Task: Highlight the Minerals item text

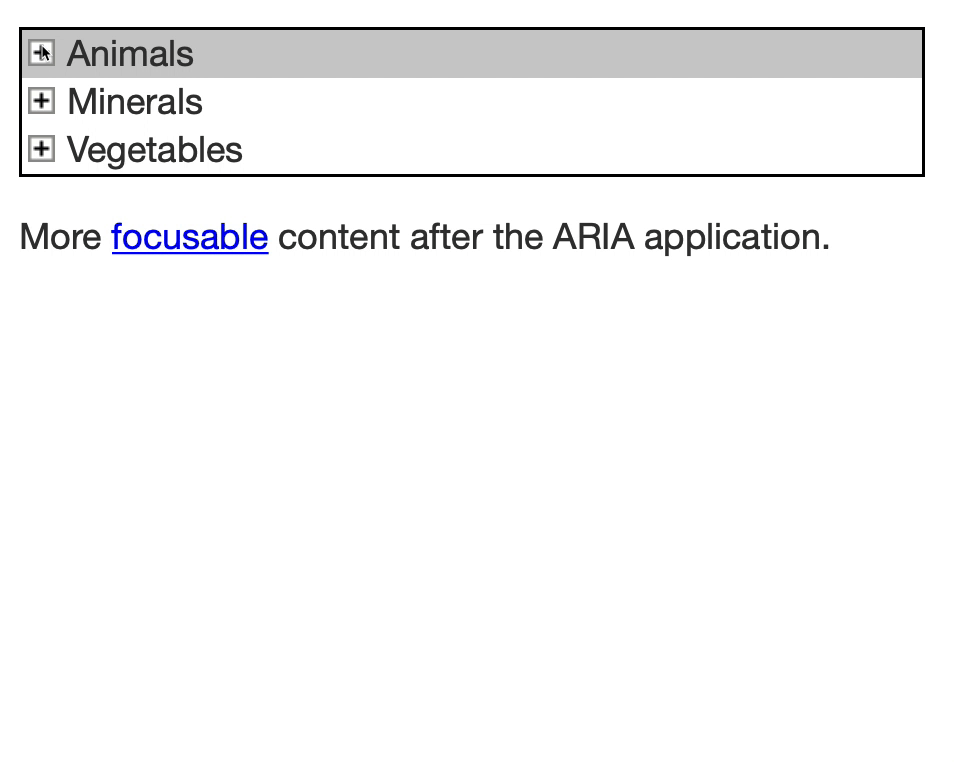Action: [x=134, y=102]
